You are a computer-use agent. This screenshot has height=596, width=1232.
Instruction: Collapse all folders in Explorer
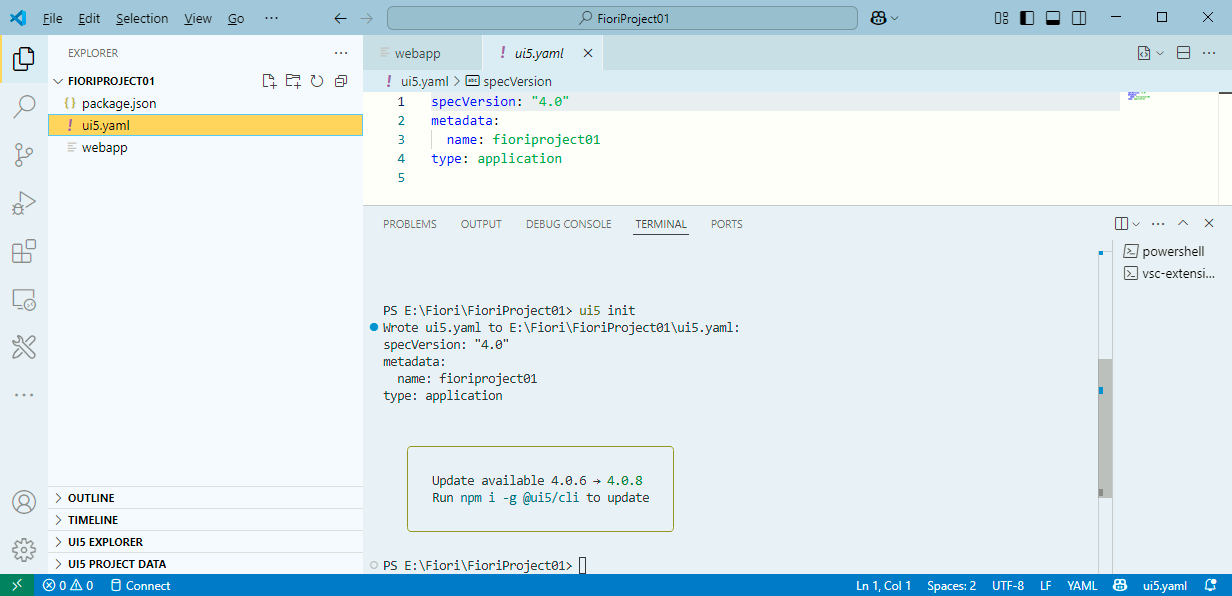tap(341, 81)
